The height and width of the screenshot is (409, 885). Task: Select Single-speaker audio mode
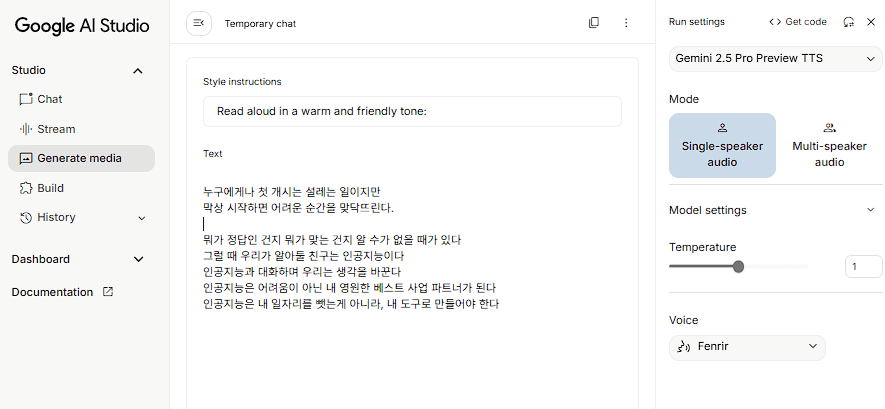[x=722, y=145]
